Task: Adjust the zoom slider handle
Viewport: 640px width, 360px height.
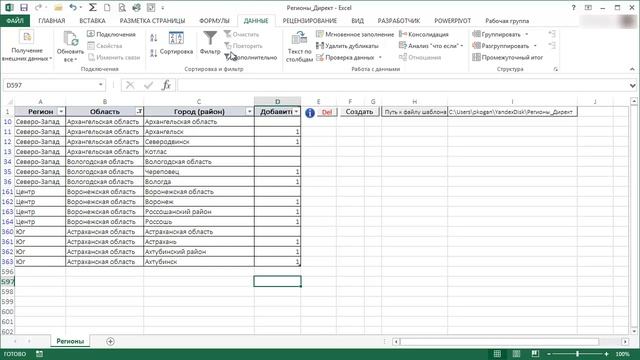Action: pos(577,354)
